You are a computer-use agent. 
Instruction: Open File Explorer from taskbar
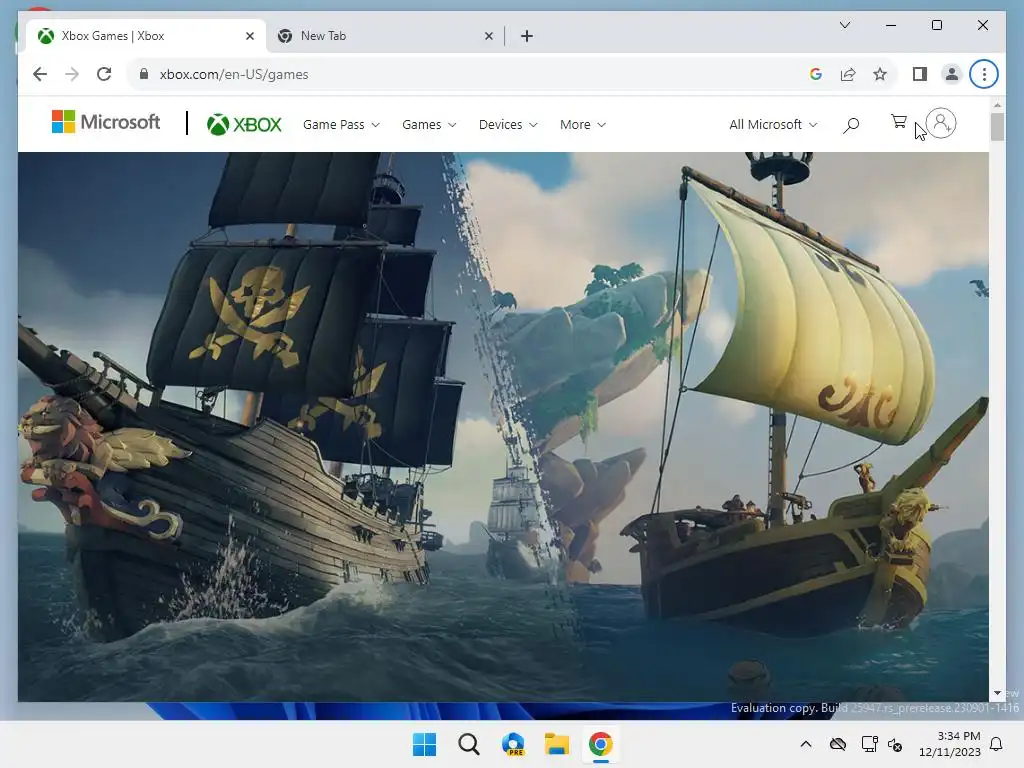click(556, 744)
